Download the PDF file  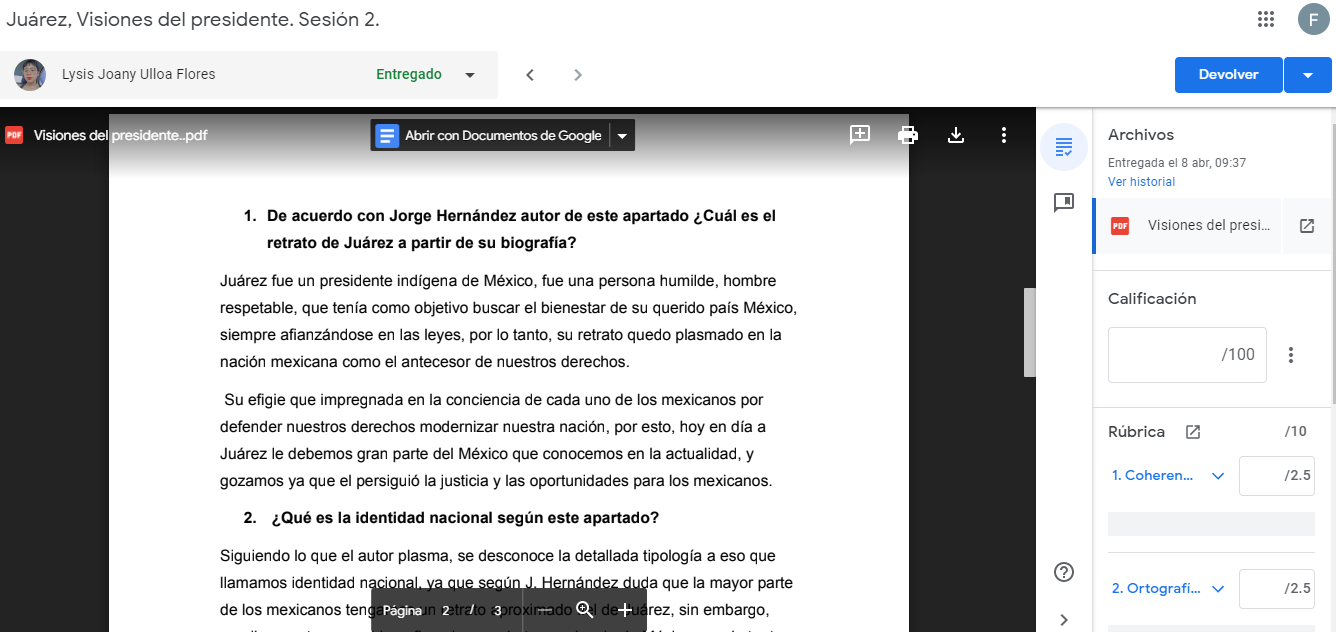tap(956, 135)
